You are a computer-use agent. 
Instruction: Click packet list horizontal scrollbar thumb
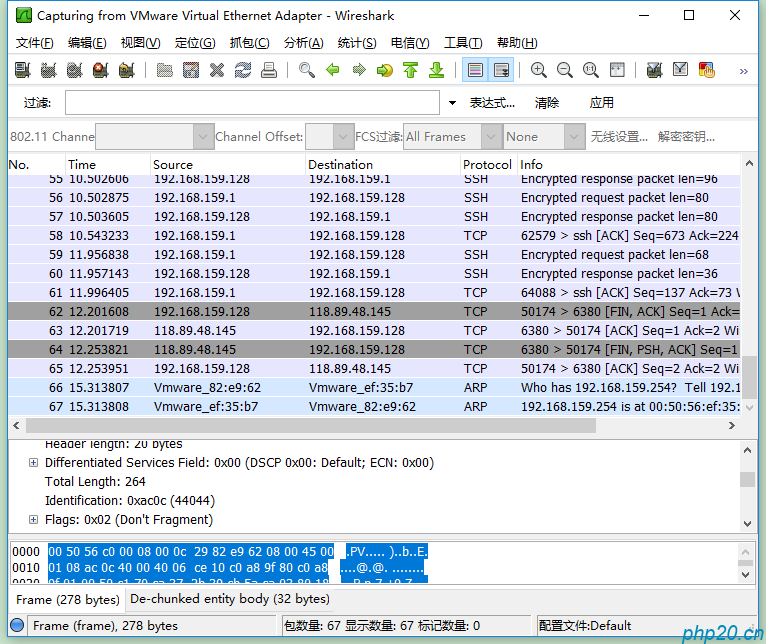(x=311, y=426)
